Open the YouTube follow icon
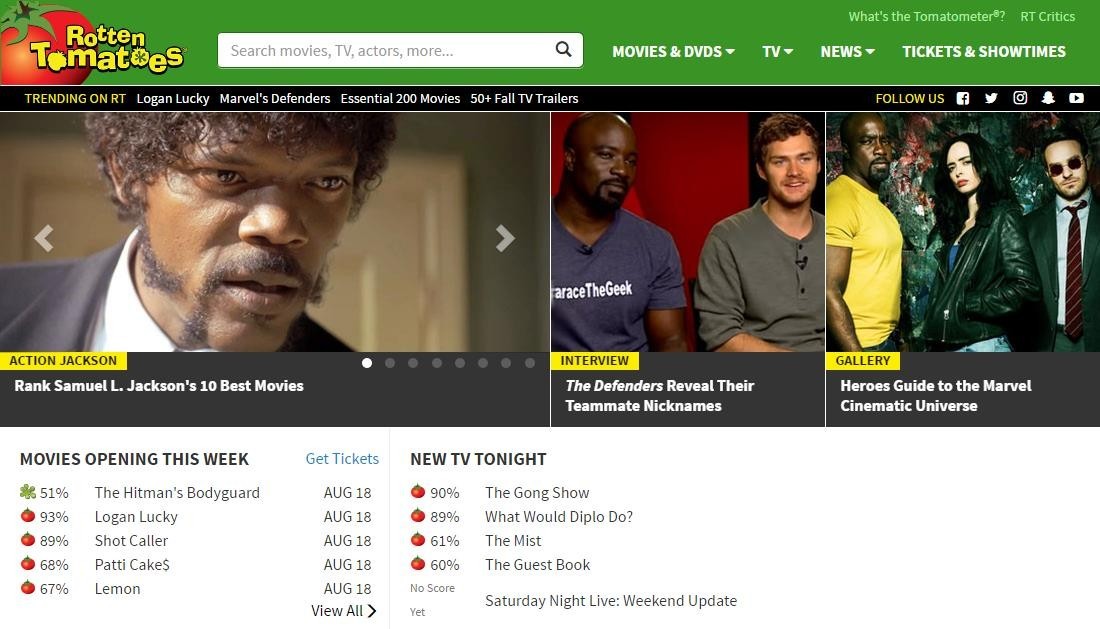Screen dimensions: 1100x629 [1076, 98]
